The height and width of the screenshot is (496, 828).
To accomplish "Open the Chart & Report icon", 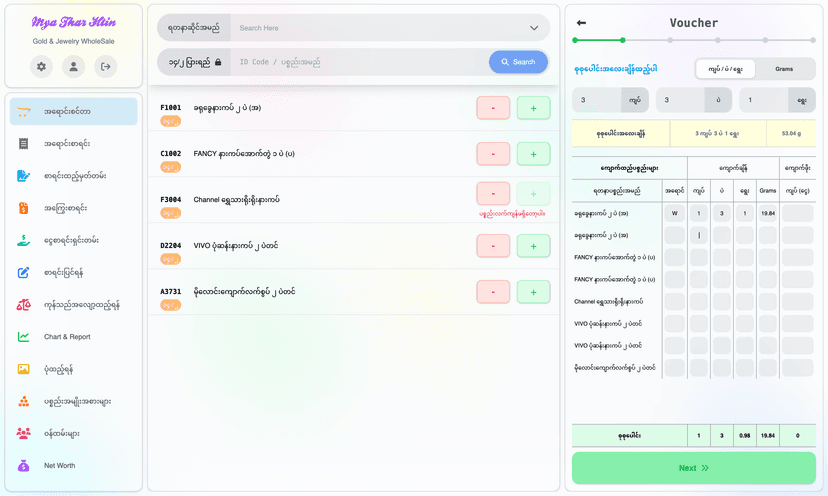I will pos(23,336).
